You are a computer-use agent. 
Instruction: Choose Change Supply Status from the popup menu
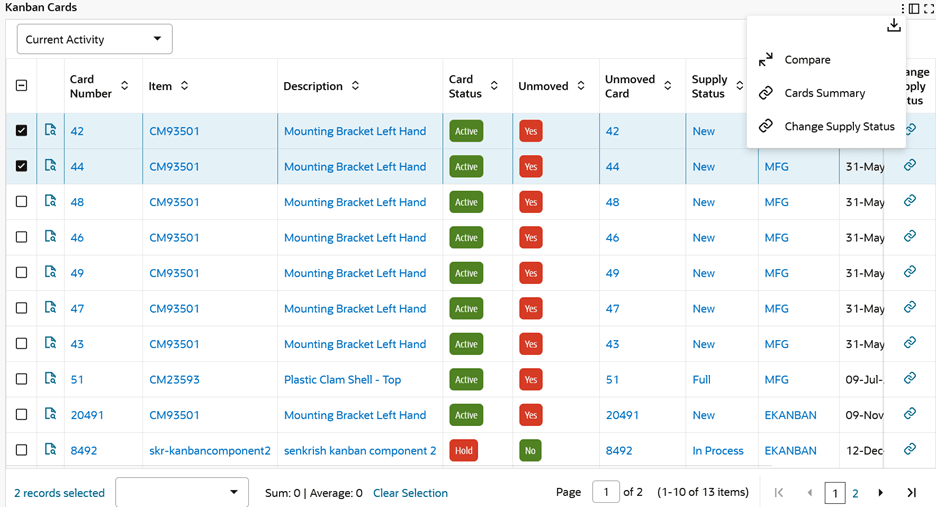tap(839, 127)
